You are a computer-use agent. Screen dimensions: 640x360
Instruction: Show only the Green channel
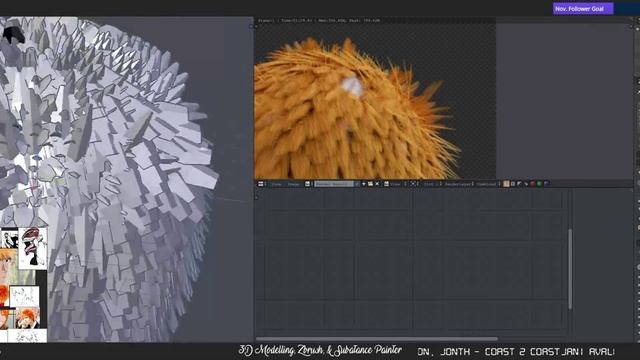click(x=539, y=184)
